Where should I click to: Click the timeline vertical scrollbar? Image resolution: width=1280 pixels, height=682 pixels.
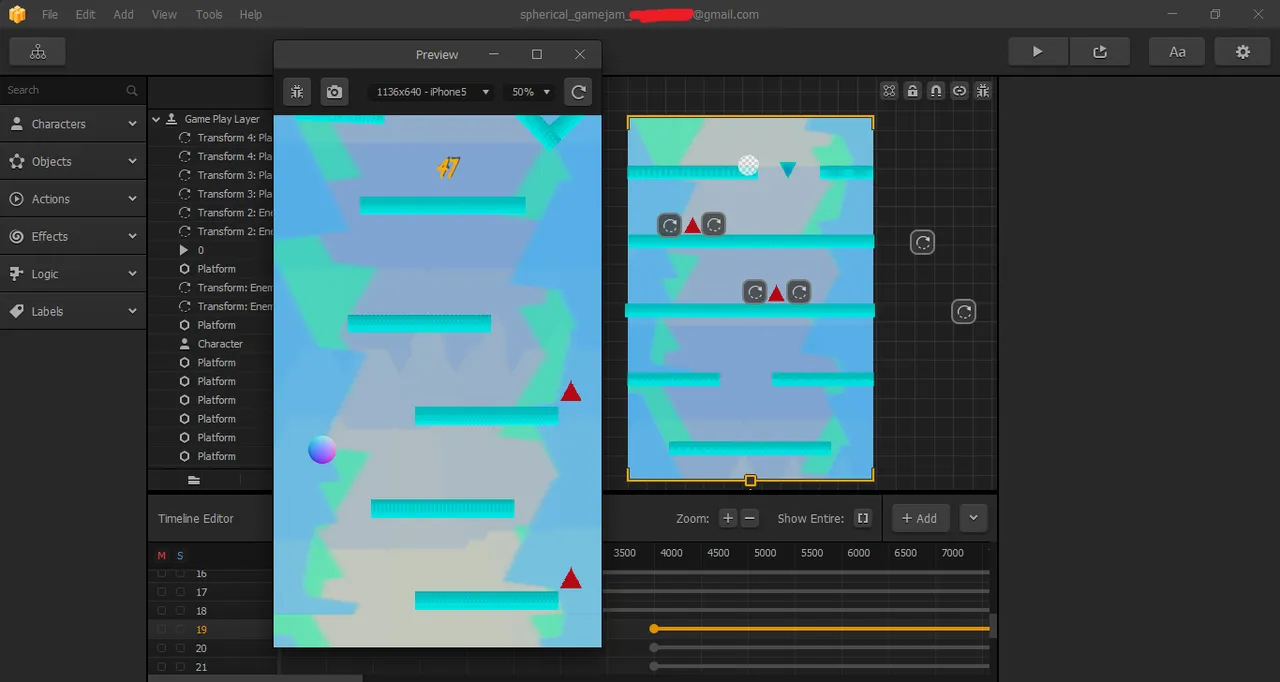993,626
